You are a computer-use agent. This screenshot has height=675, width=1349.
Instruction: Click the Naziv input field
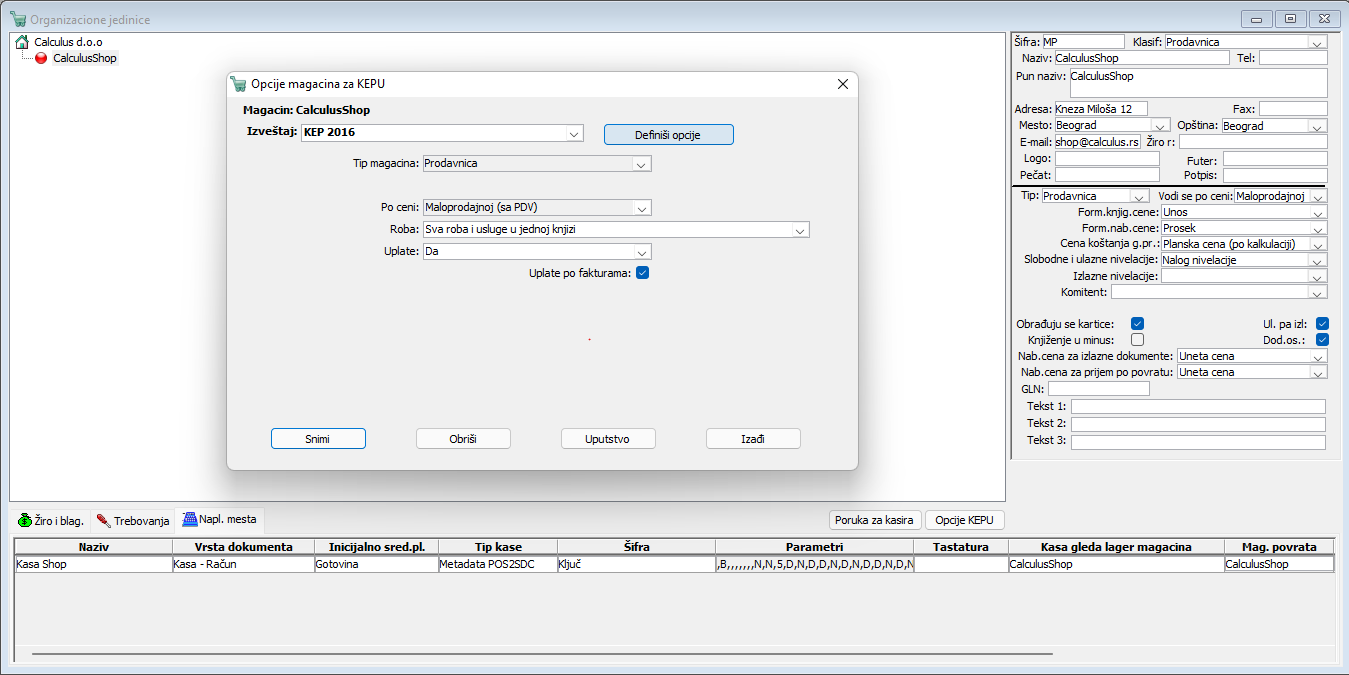point(1141,58)
